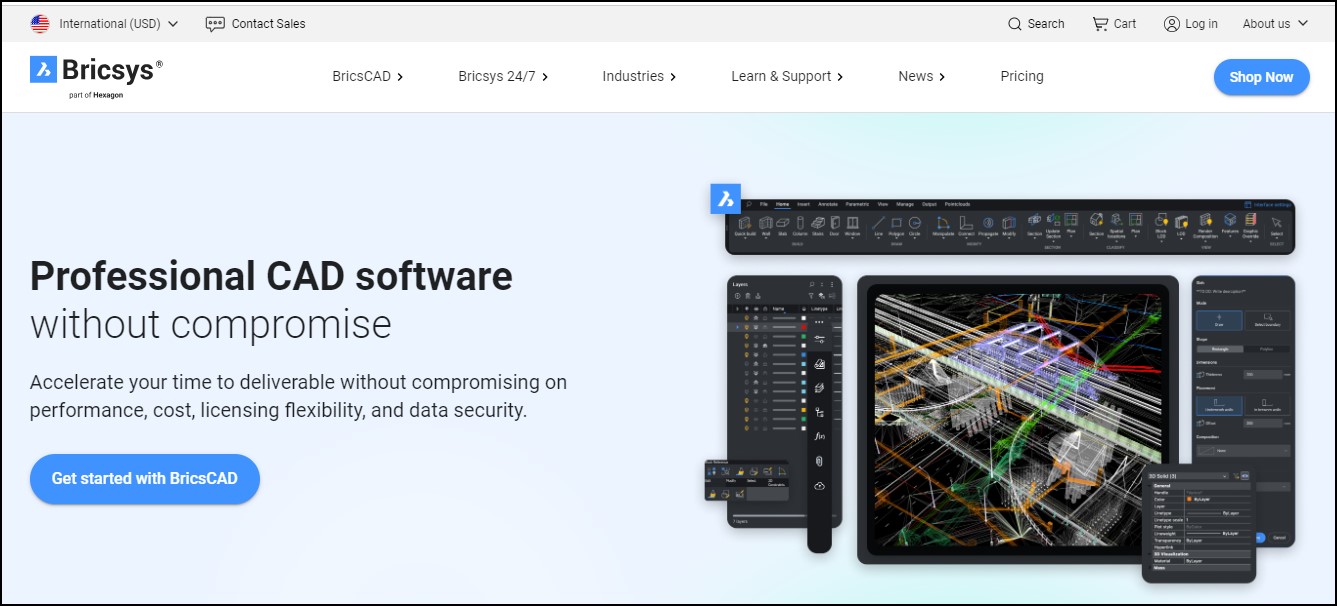Click the fx function icon in the hero image strip

tap(819, 436)
